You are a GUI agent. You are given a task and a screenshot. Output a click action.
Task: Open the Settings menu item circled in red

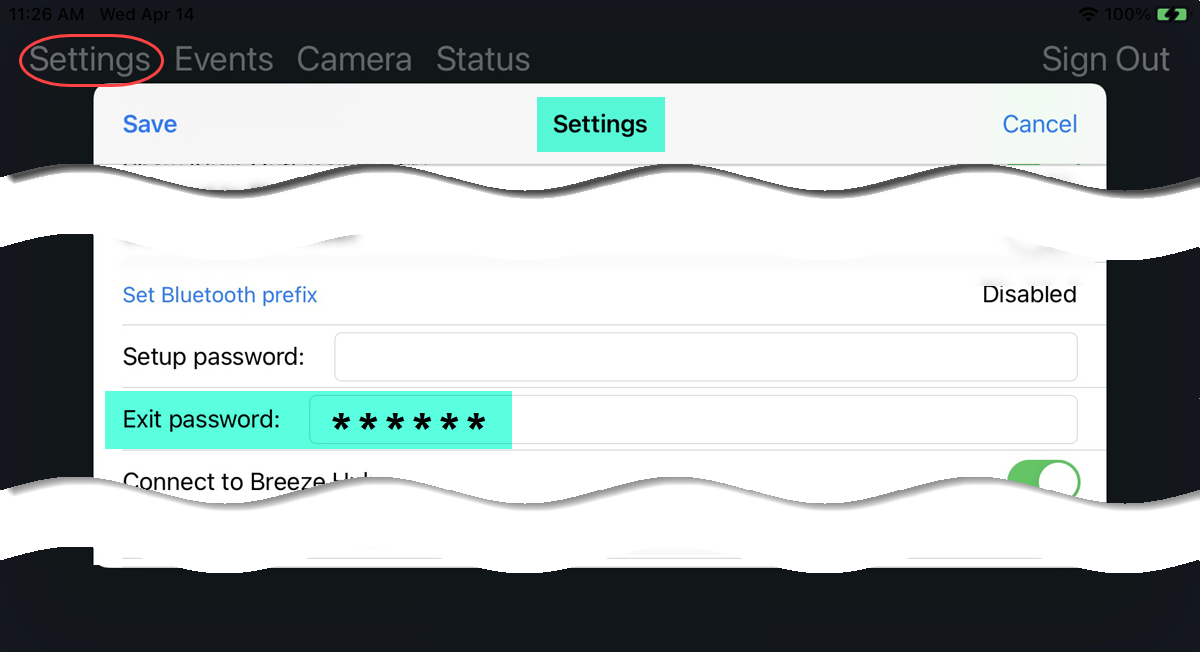(x=90, y=59)
